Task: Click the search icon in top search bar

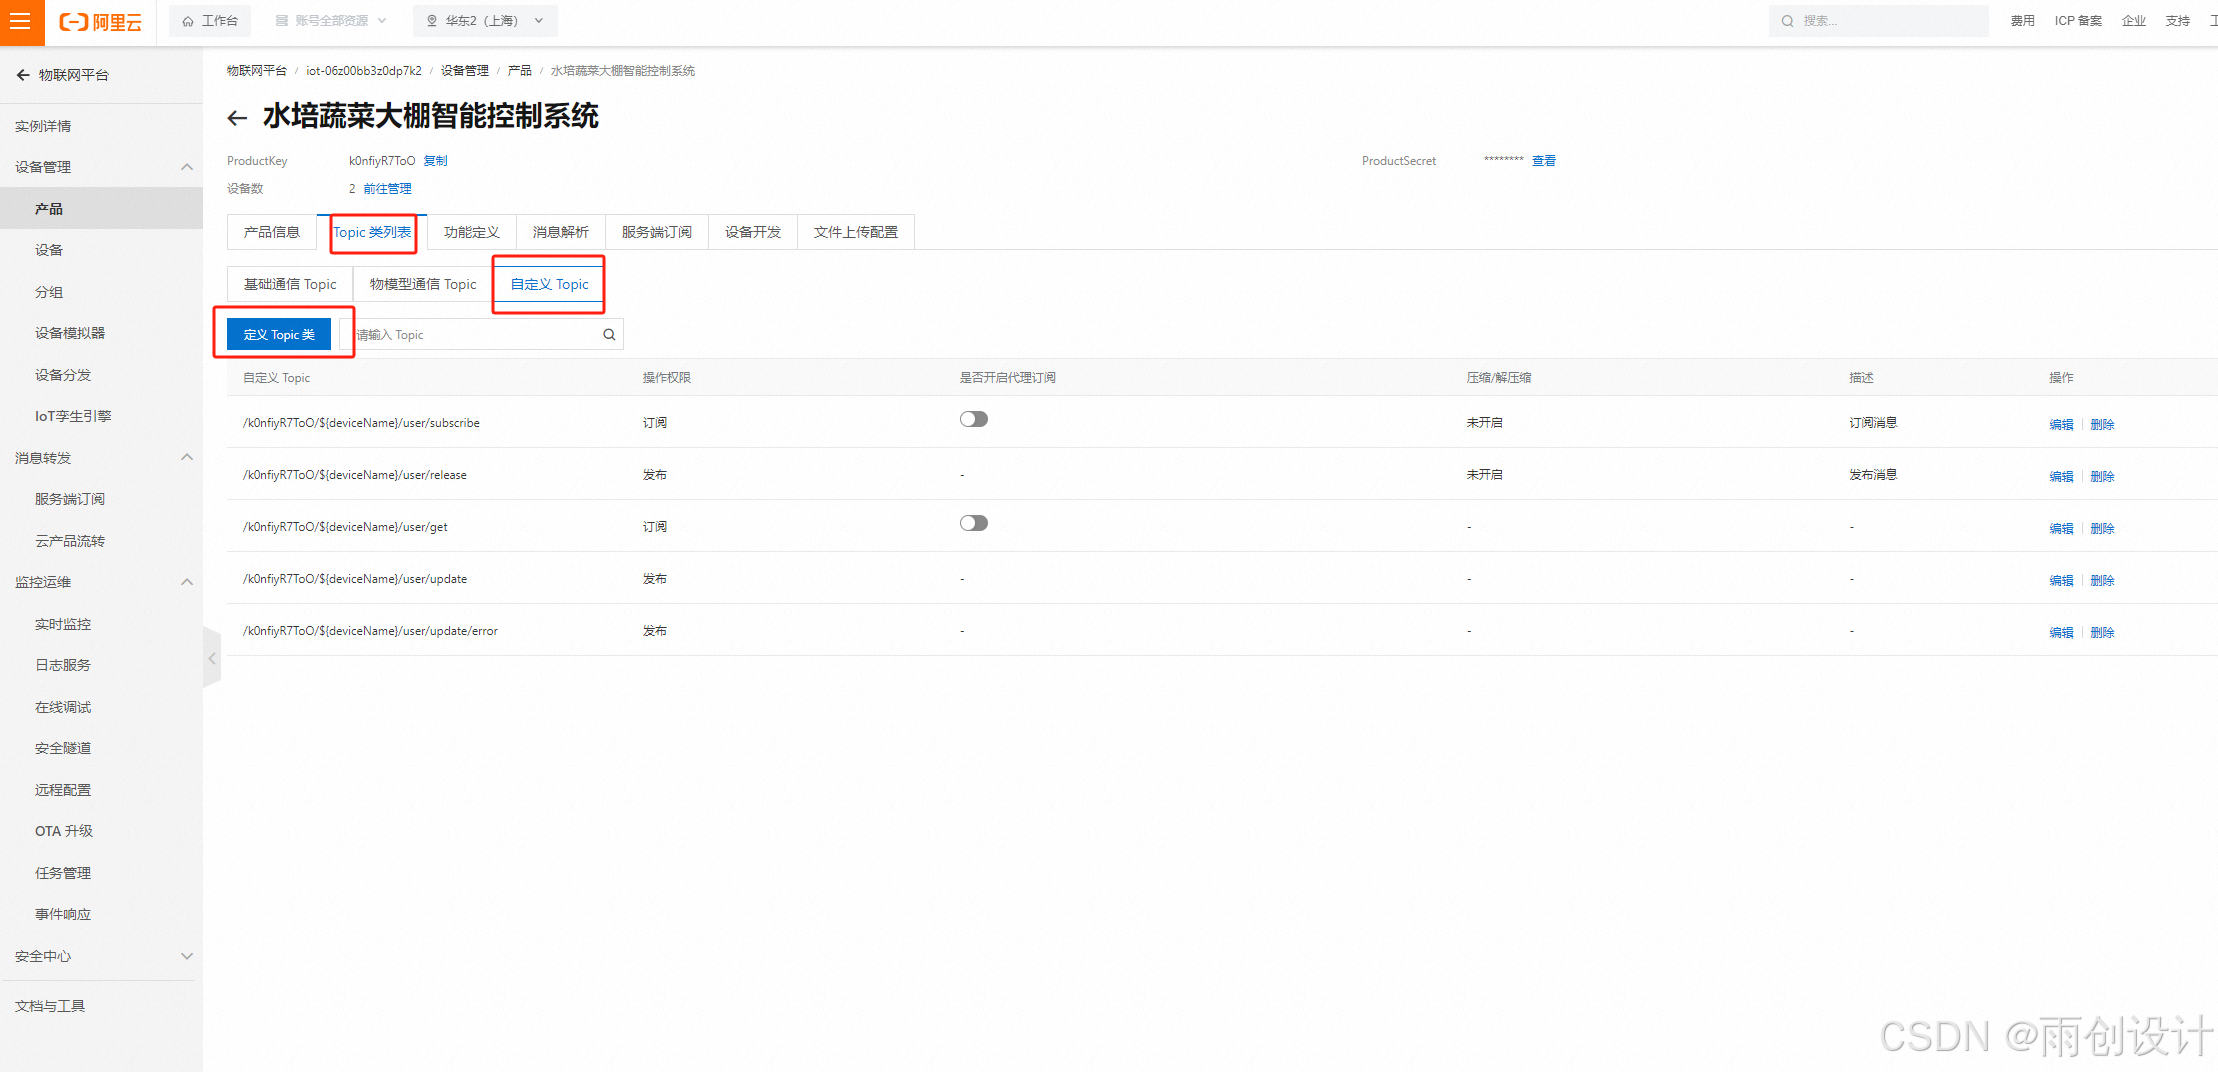Action: (x=1787, y=21)
